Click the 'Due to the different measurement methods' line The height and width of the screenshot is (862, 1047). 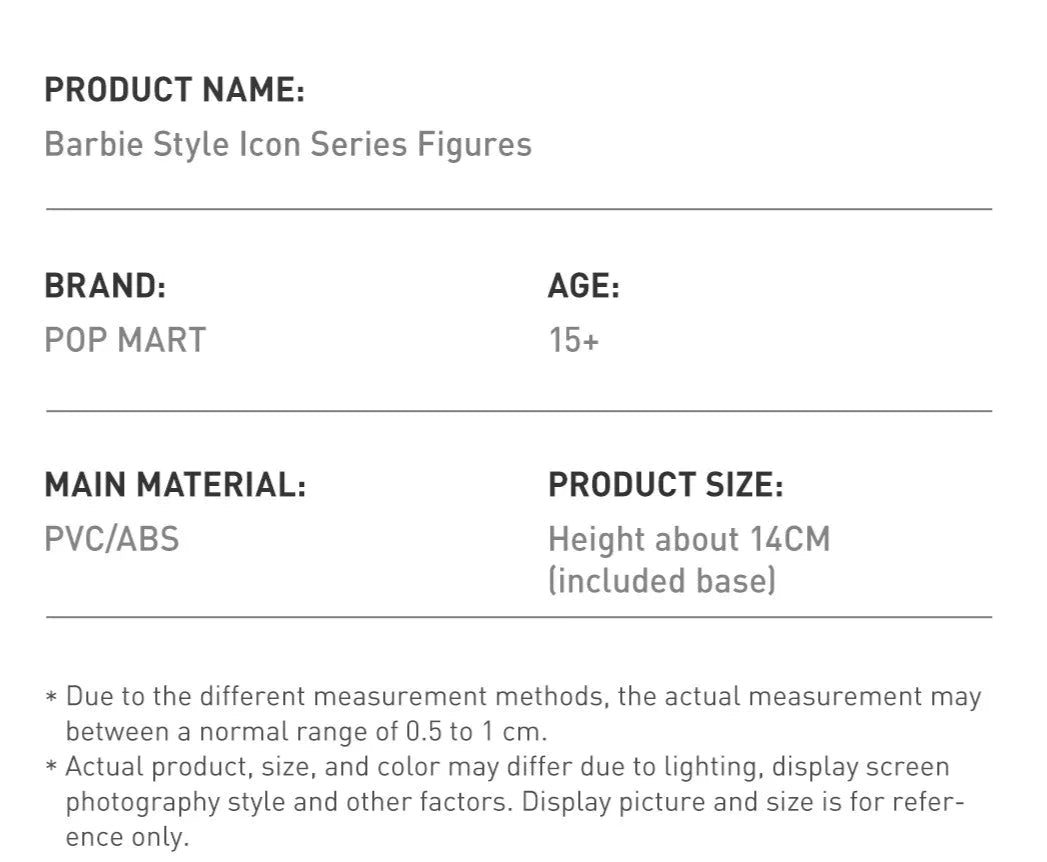pos(523,696)
